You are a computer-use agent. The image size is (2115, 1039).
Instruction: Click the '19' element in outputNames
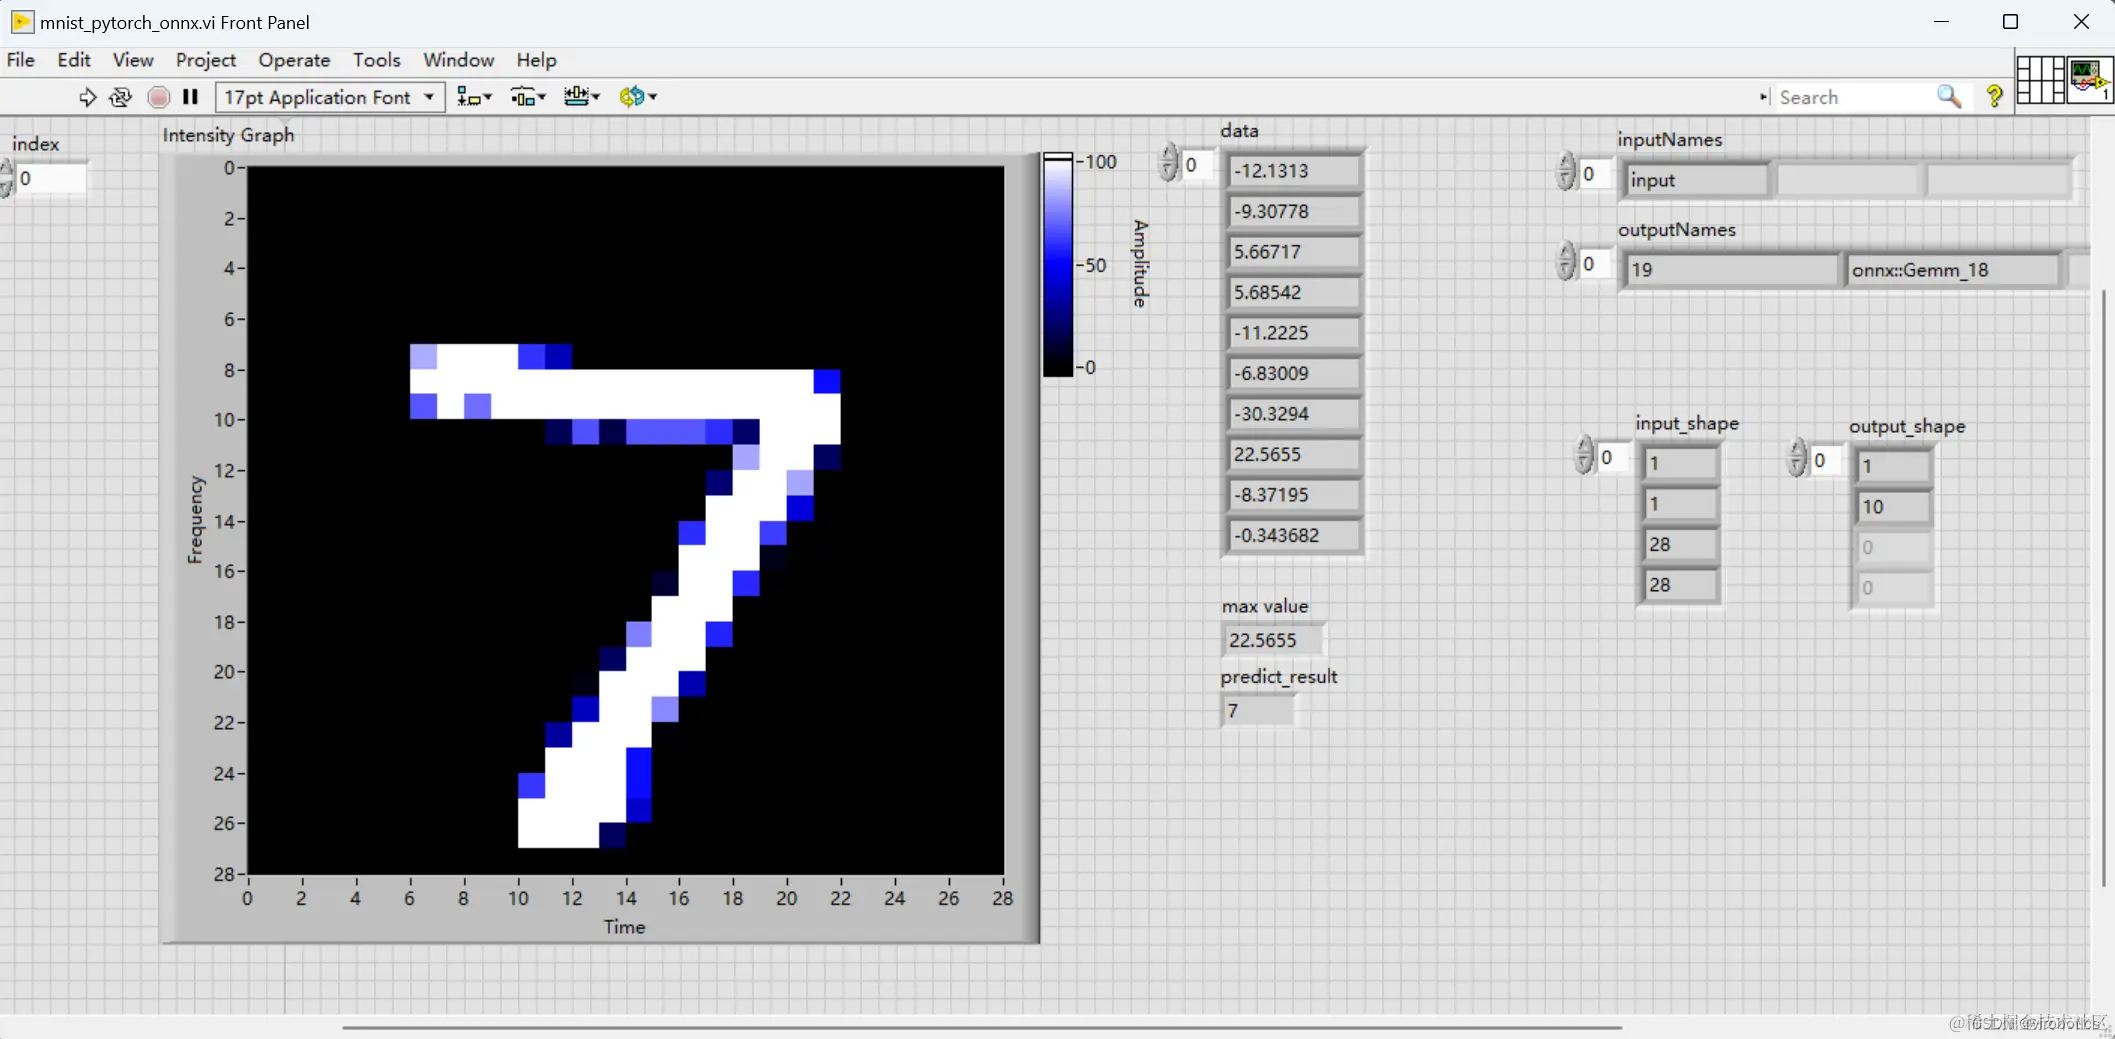coord(1732,270)
